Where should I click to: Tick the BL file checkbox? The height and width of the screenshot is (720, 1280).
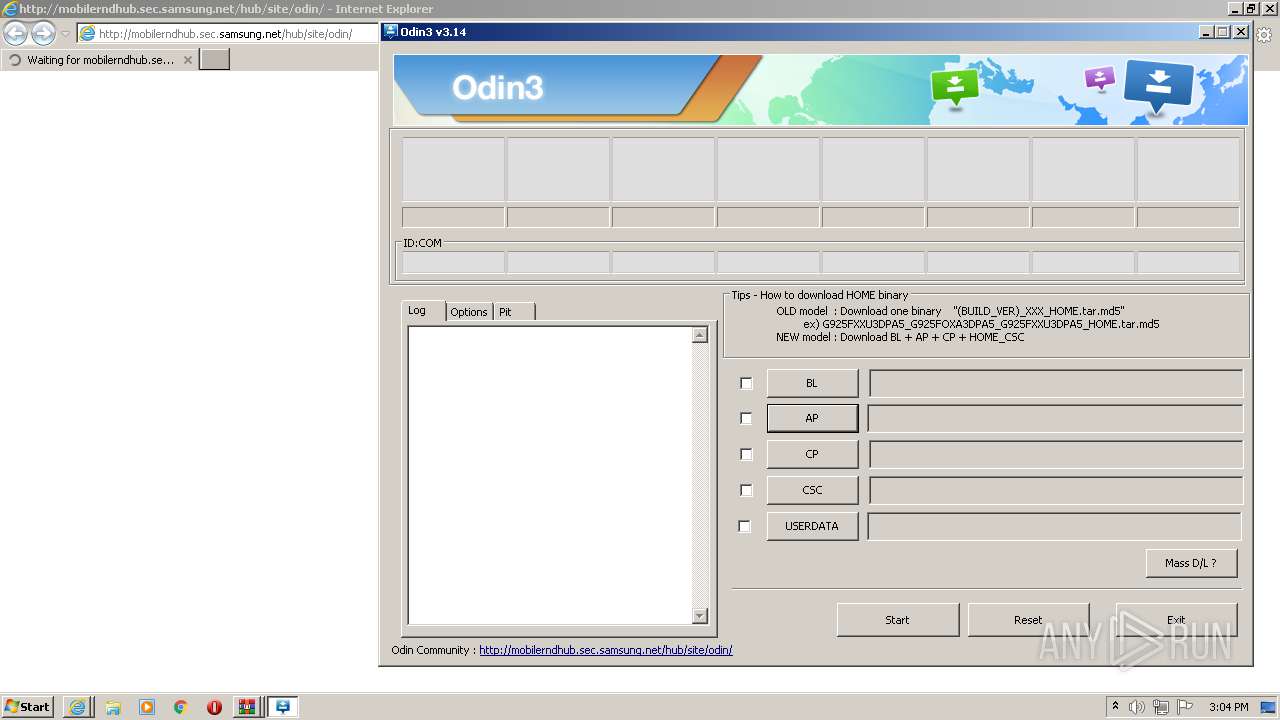pyautogui.click(x=746, y=383)
